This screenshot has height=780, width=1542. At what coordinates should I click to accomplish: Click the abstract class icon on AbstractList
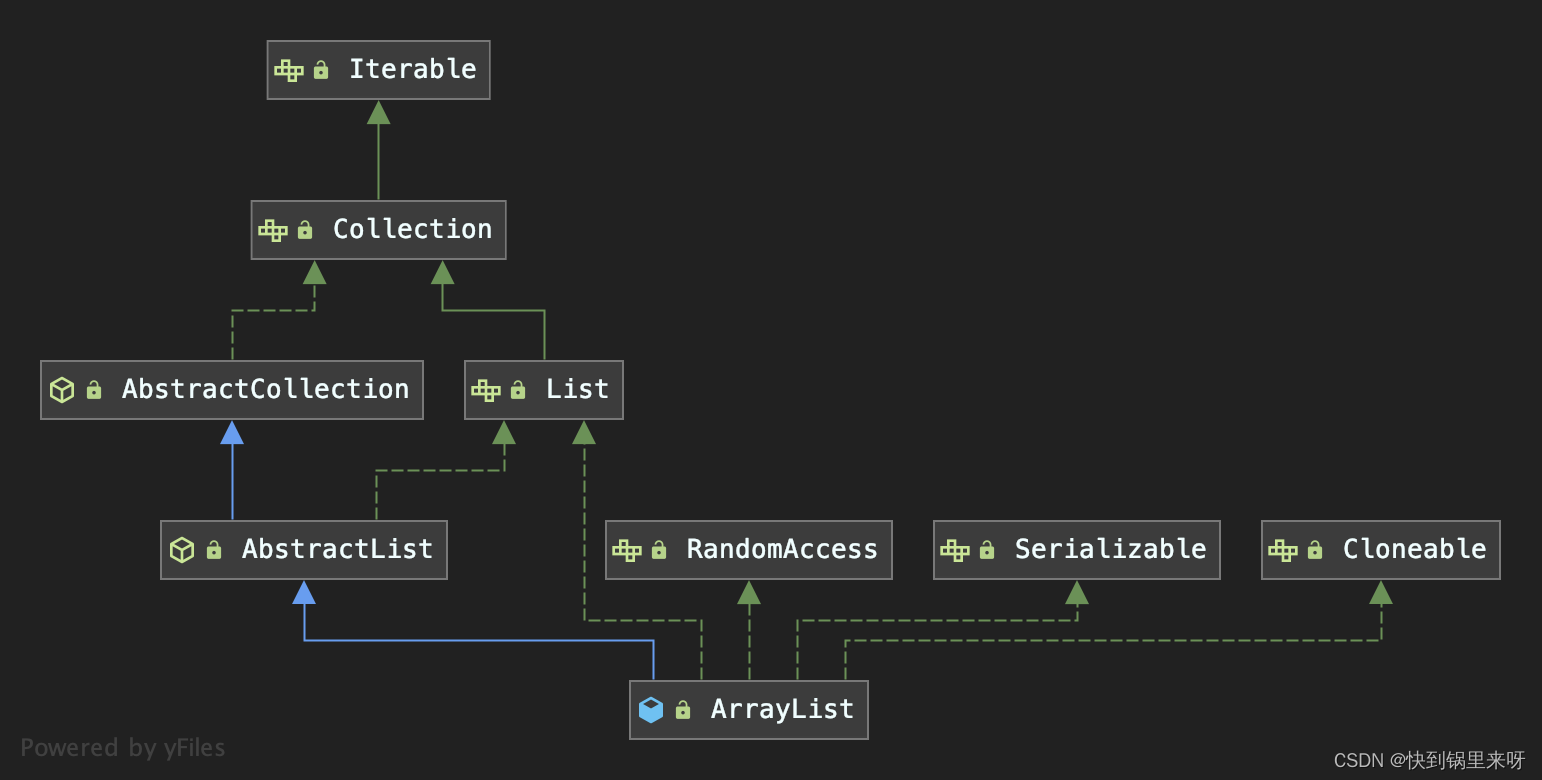(x=182, y=550)
